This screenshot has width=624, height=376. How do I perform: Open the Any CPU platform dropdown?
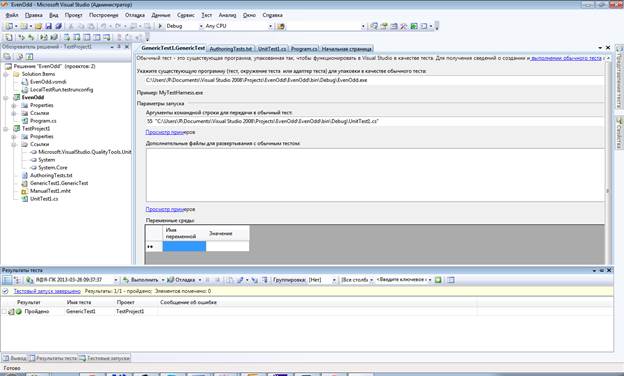point(238,26)
